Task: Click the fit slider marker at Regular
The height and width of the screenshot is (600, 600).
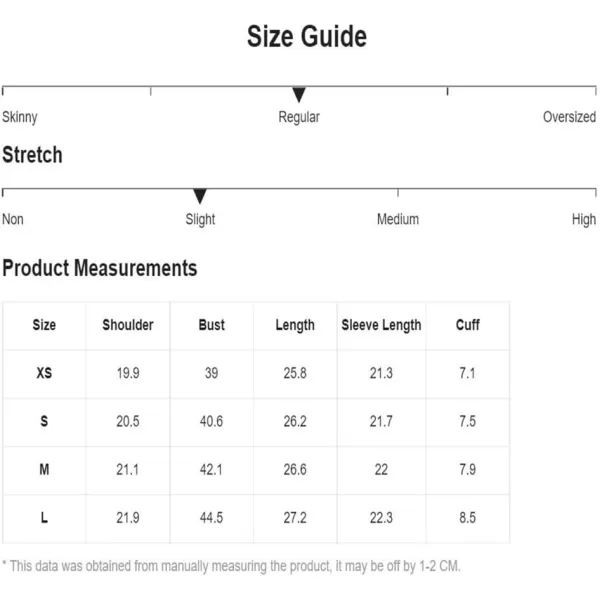Action: coord(298,95)
